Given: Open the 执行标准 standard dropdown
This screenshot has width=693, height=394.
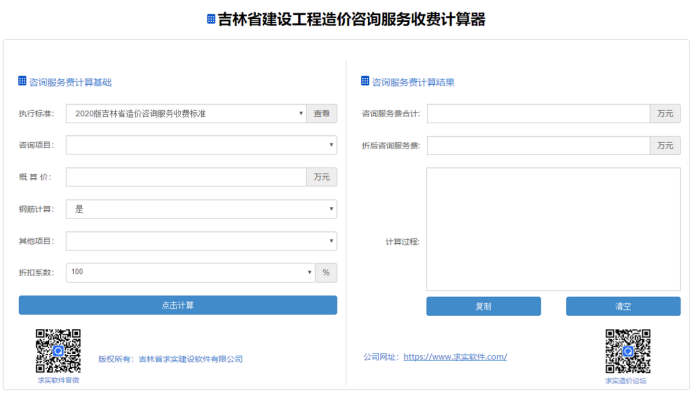Looking at the screenshot, I should (x=186, y=114).
